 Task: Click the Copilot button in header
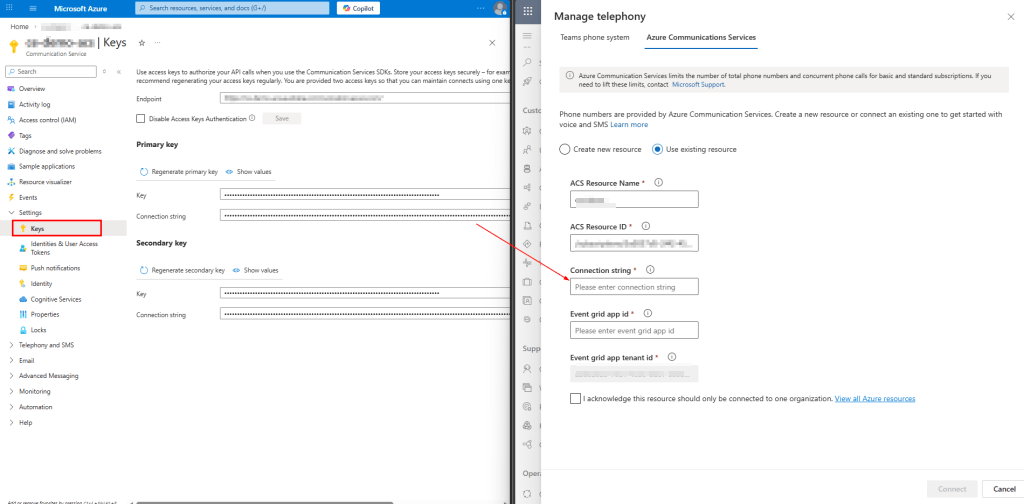click(x=359, y=8)
